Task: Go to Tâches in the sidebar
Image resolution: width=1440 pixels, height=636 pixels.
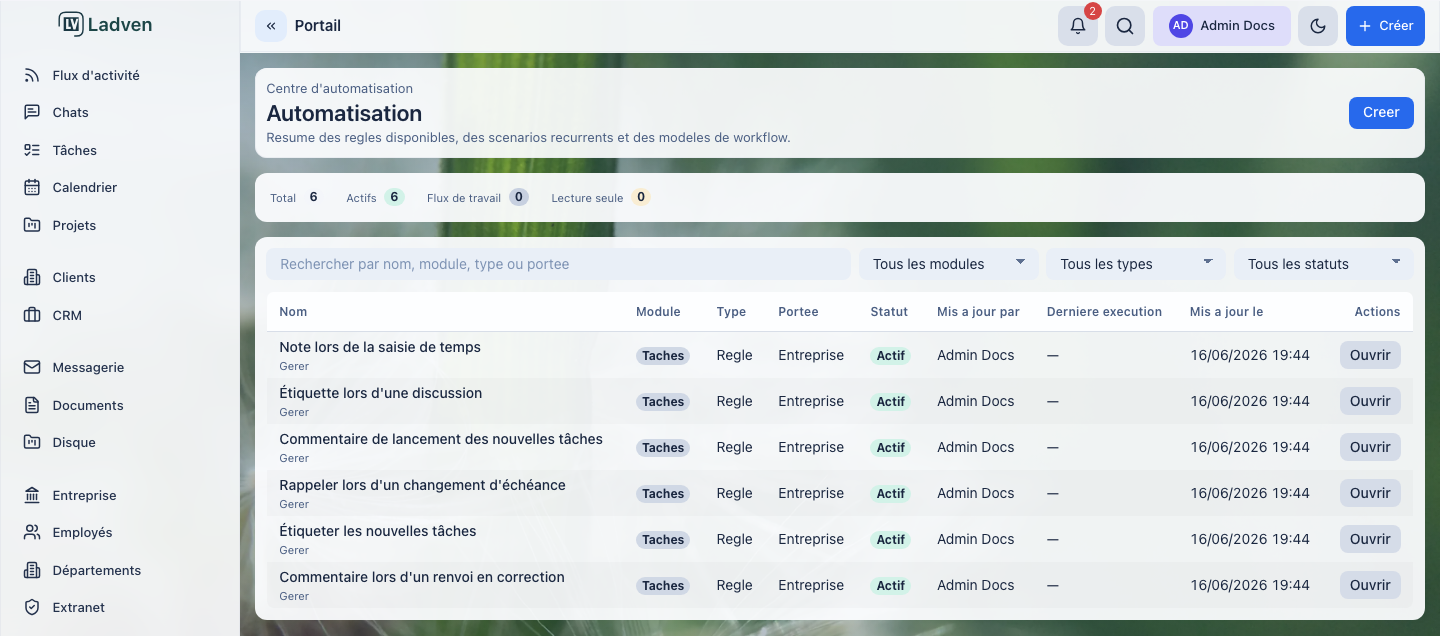Action: (75, 150)
